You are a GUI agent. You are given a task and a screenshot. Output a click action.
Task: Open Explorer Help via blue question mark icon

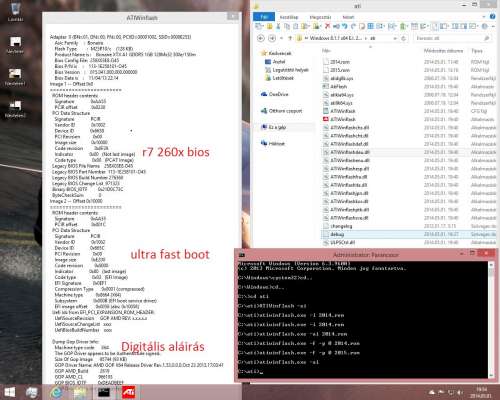click(492, 16)
